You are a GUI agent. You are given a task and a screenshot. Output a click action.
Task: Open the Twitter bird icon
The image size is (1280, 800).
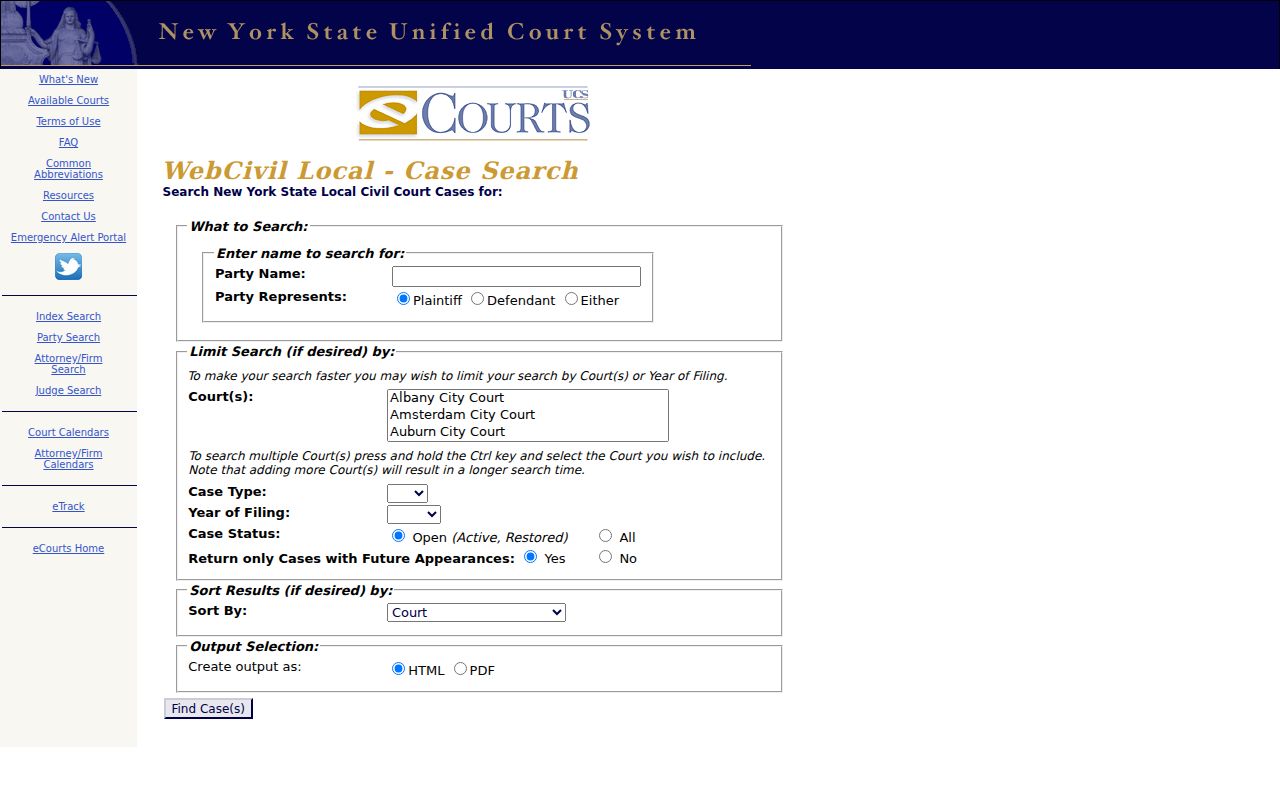68,267
